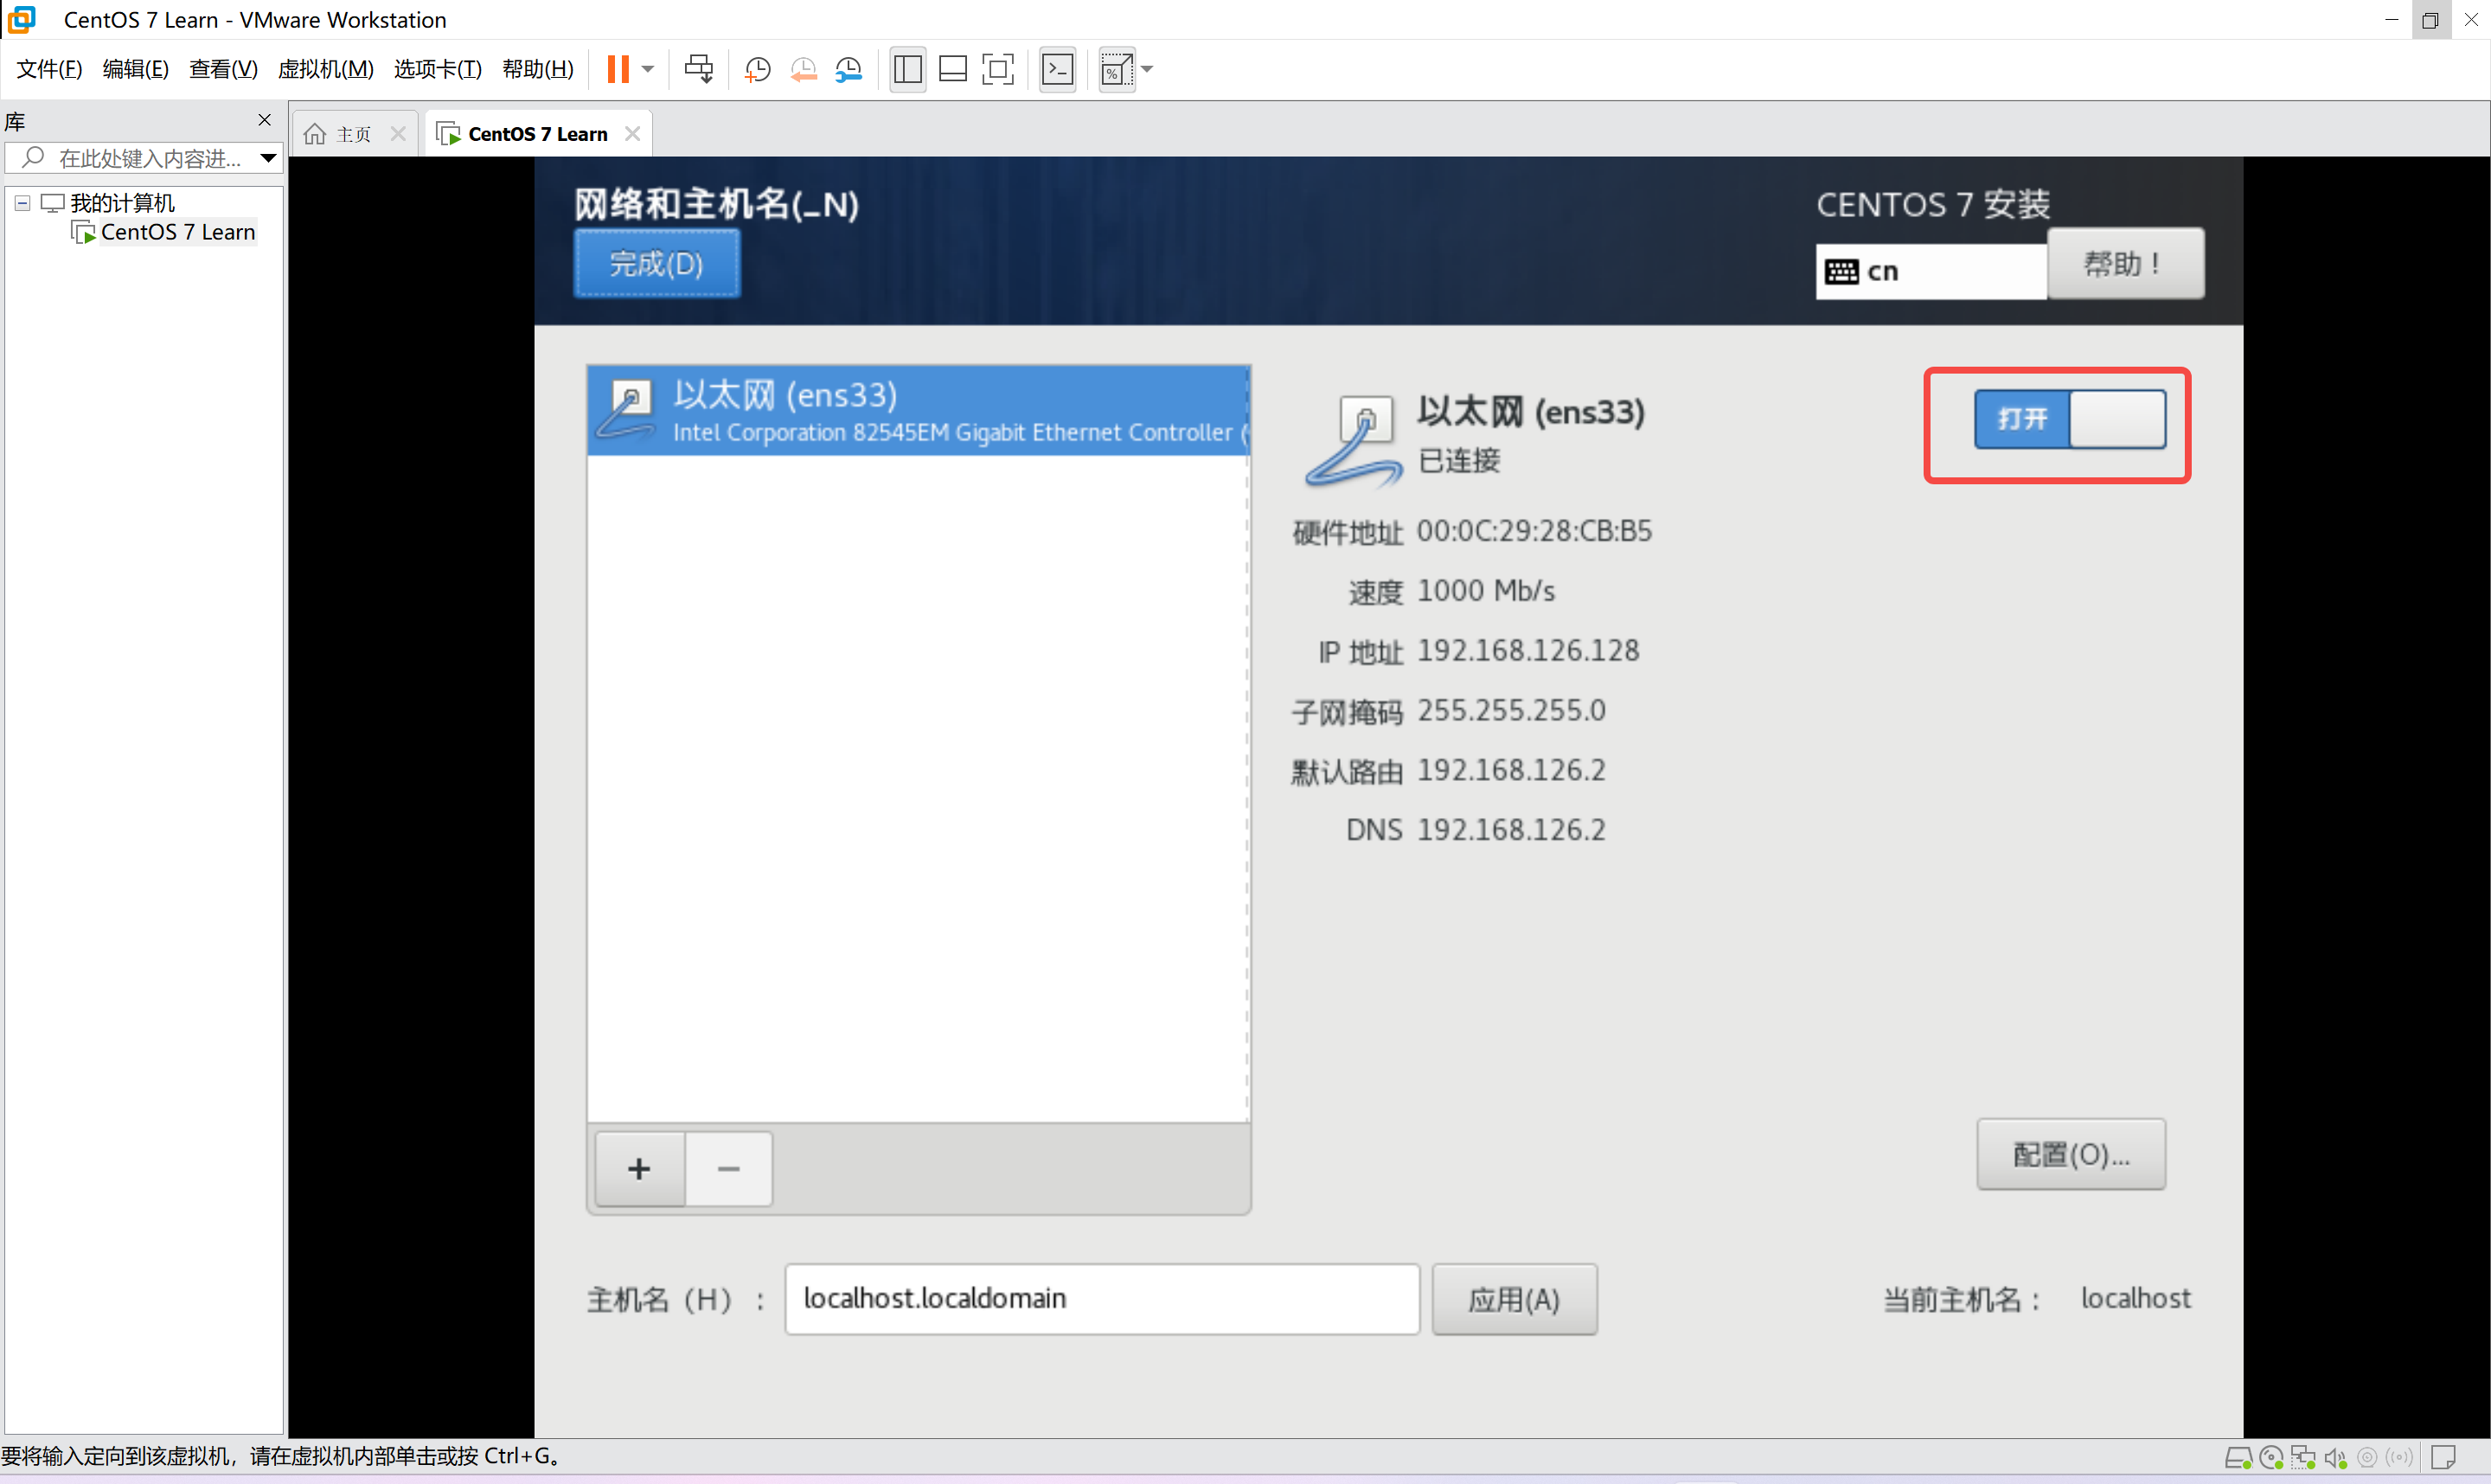The width and height of the screenshot is (2491, 1484).
Task: Click the cn keyboard layout indicator
Action: (x=1930, y=271)
